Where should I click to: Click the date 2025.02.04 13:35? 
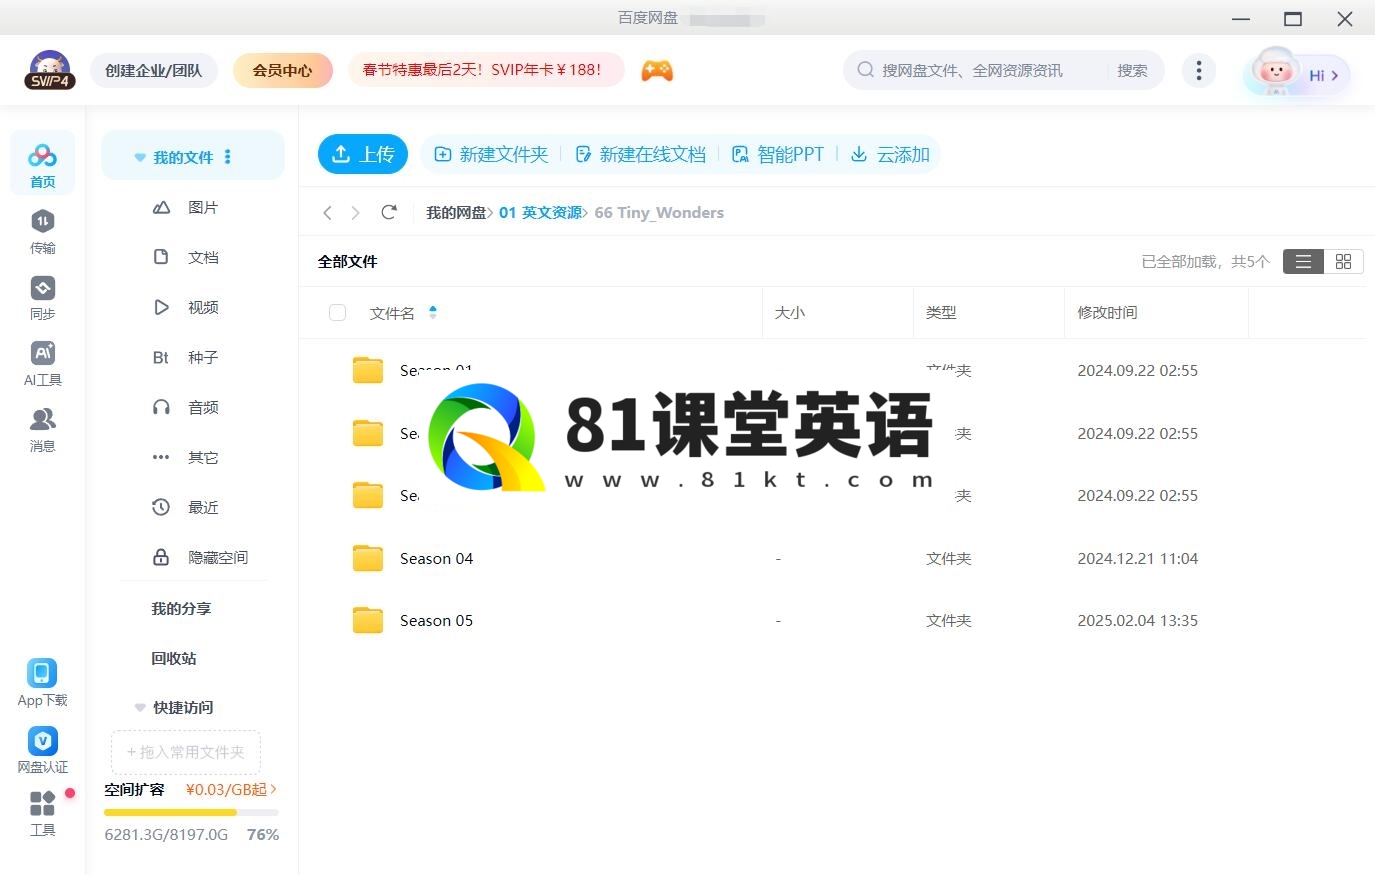1137,620
